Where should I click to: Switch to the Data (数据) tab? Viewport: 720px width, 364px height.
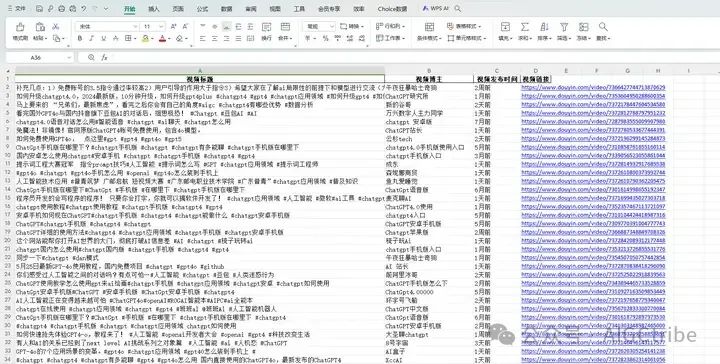(226, 9)
